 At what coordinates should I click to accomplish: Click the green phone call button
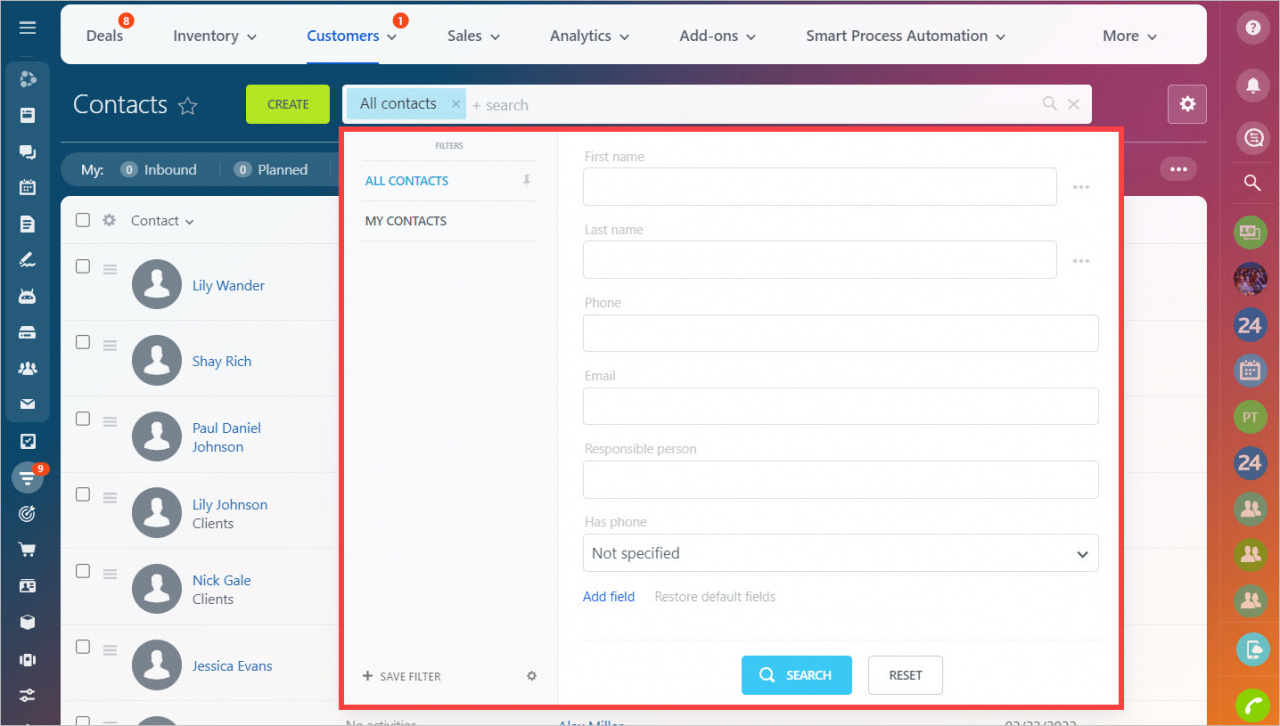point(1252,705)
